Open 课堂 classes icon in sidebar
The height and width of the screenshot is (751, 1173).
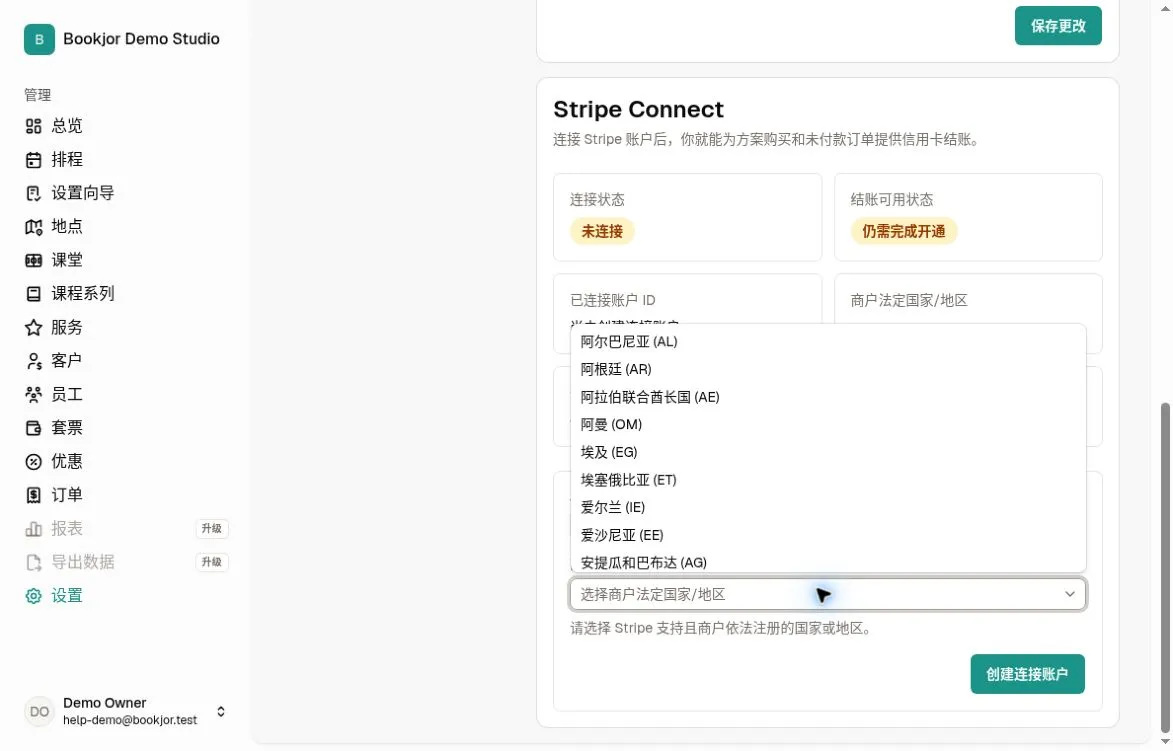click(33, 260)
